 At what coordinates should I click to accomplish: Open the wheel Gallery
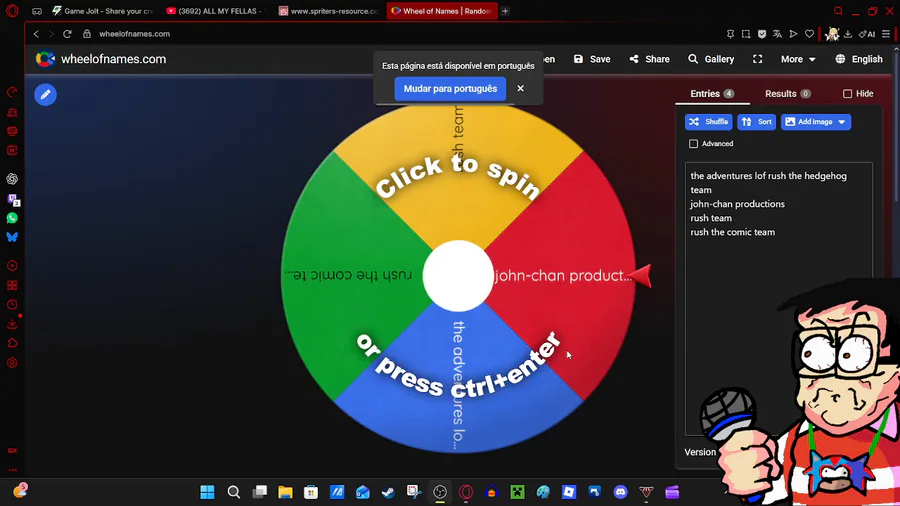point(711,59)
